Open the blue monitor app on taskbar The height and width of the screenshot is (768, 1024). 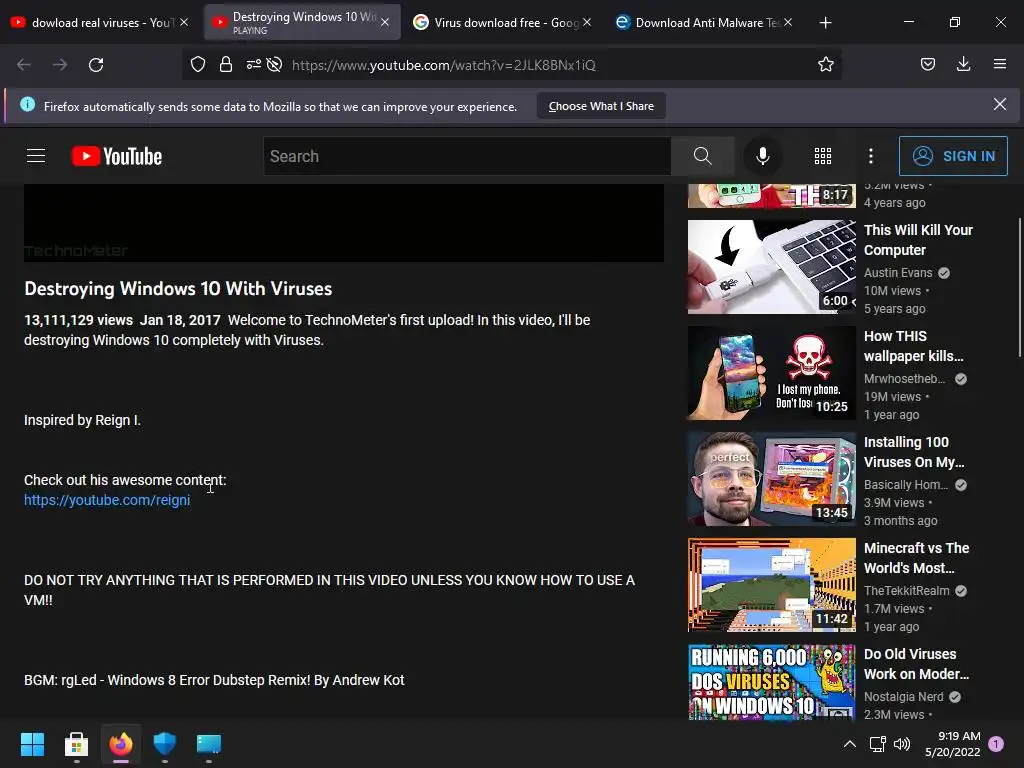click(x=209, y=744)
